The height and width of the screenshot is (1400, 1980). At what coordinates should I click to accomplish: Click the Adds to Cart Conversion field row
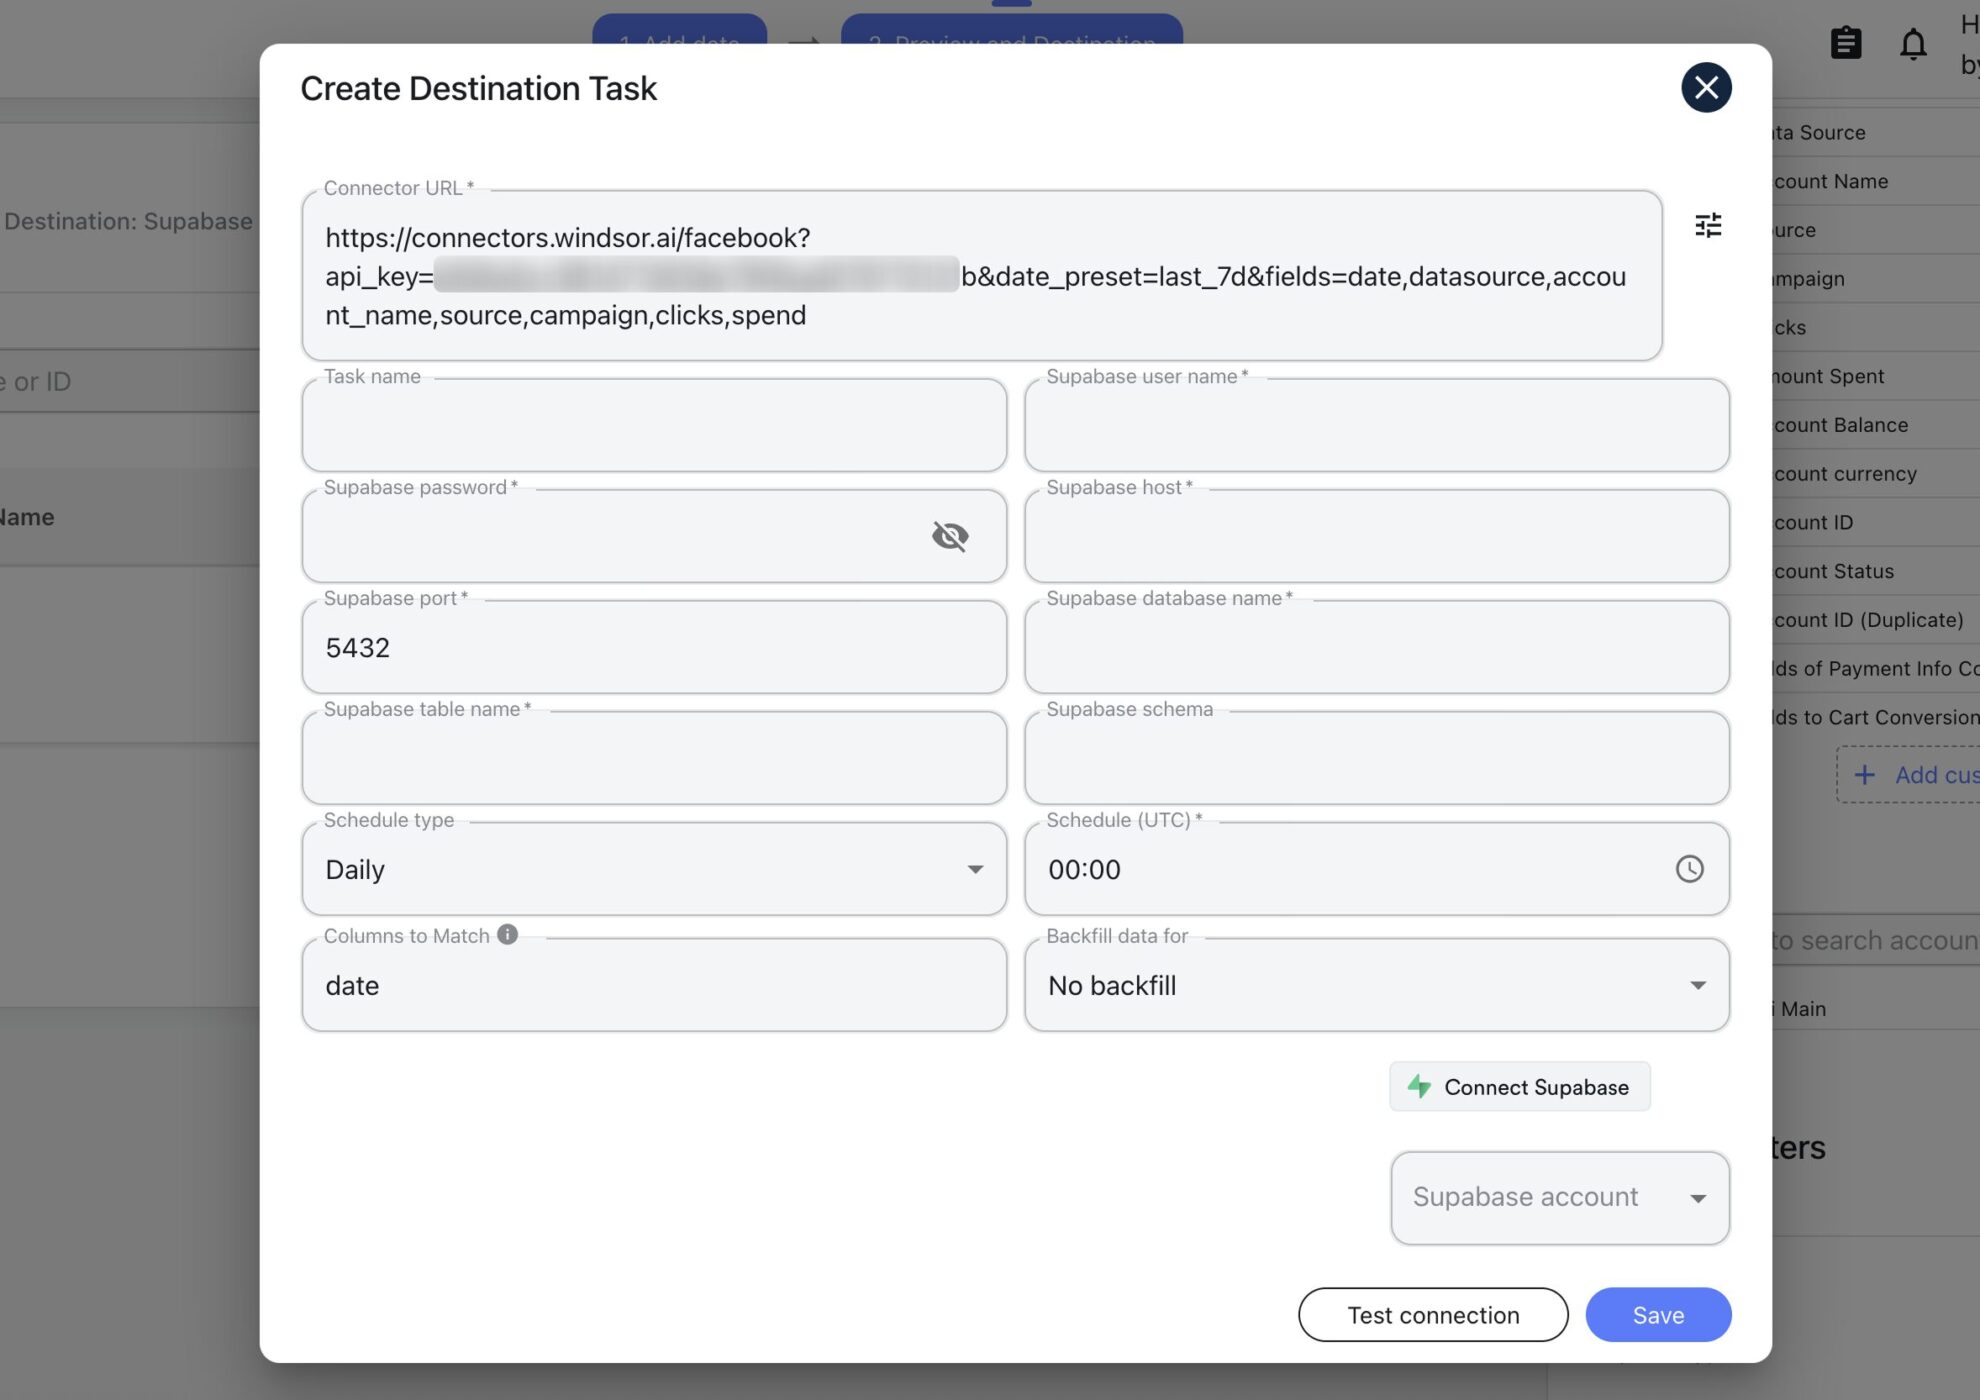(x=1876, y=718)
